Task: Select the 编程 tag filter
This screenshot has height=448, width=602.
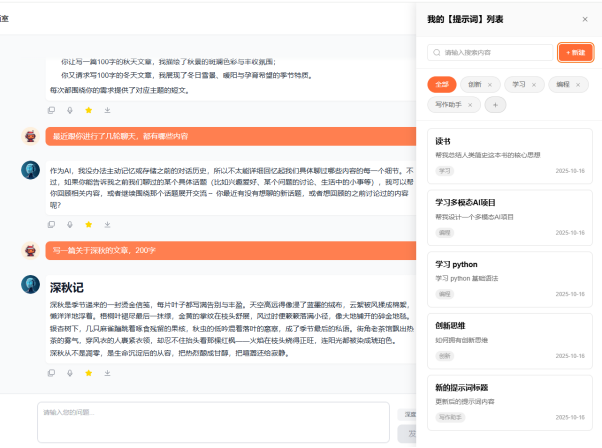Action: [x=563, y=84]
